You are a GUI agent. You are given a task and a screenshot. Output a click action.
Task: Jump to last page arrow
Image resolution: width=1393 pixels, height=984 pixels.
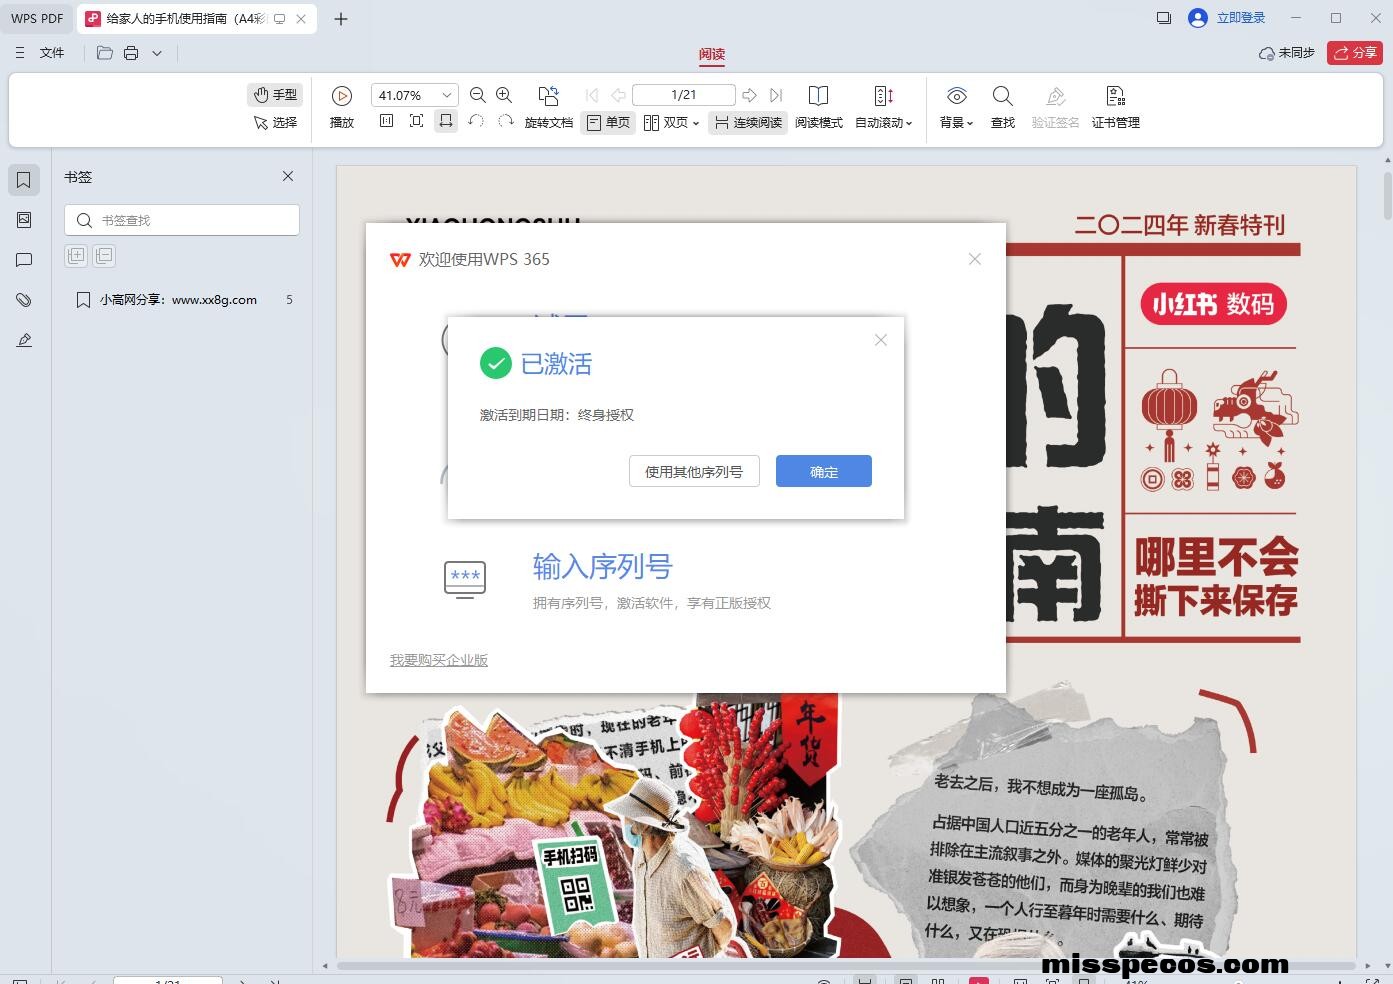pos(776,95)
